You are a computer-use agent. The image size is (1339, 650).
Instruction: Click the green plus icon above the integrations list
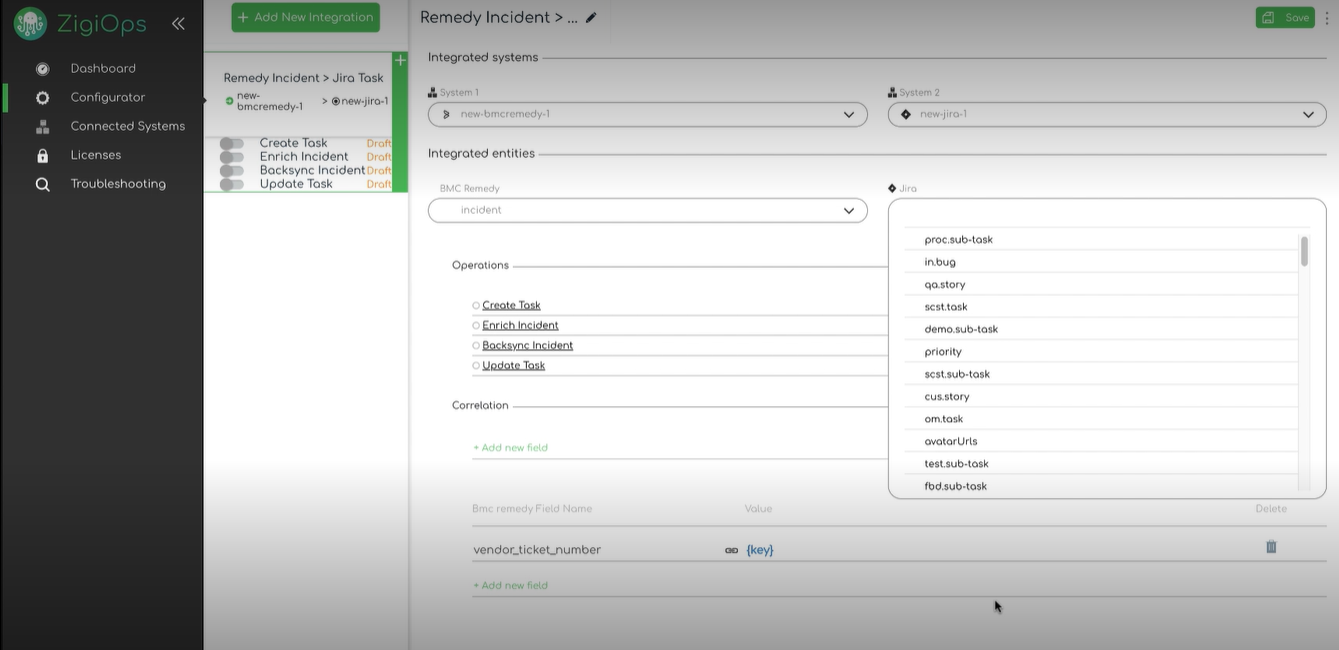click(400, 60)
